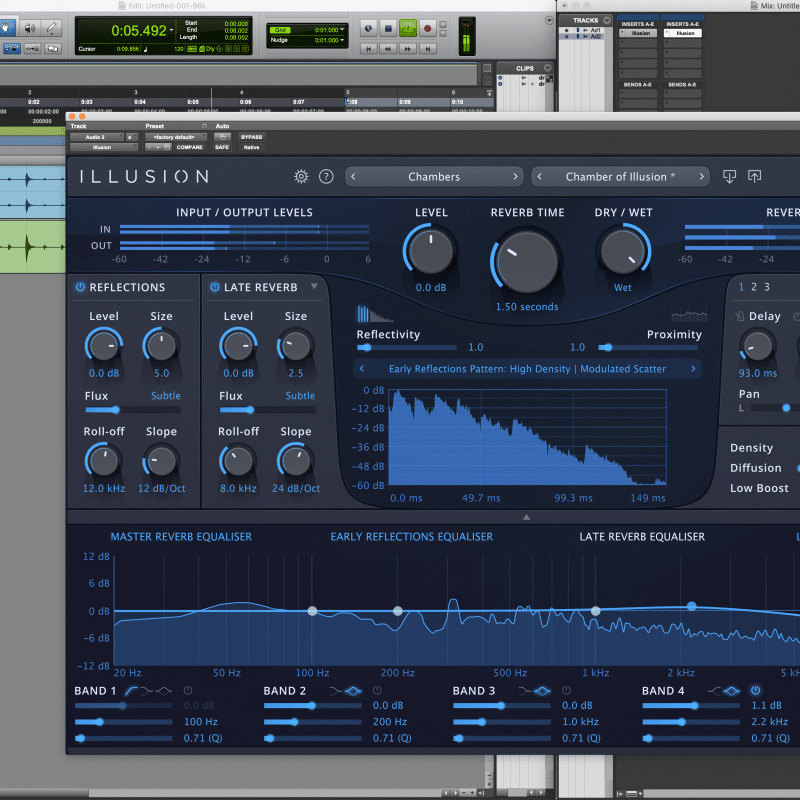The image size is (800, 800).
Task: Click the Native button in plugin header
Action: coord(252,147)
